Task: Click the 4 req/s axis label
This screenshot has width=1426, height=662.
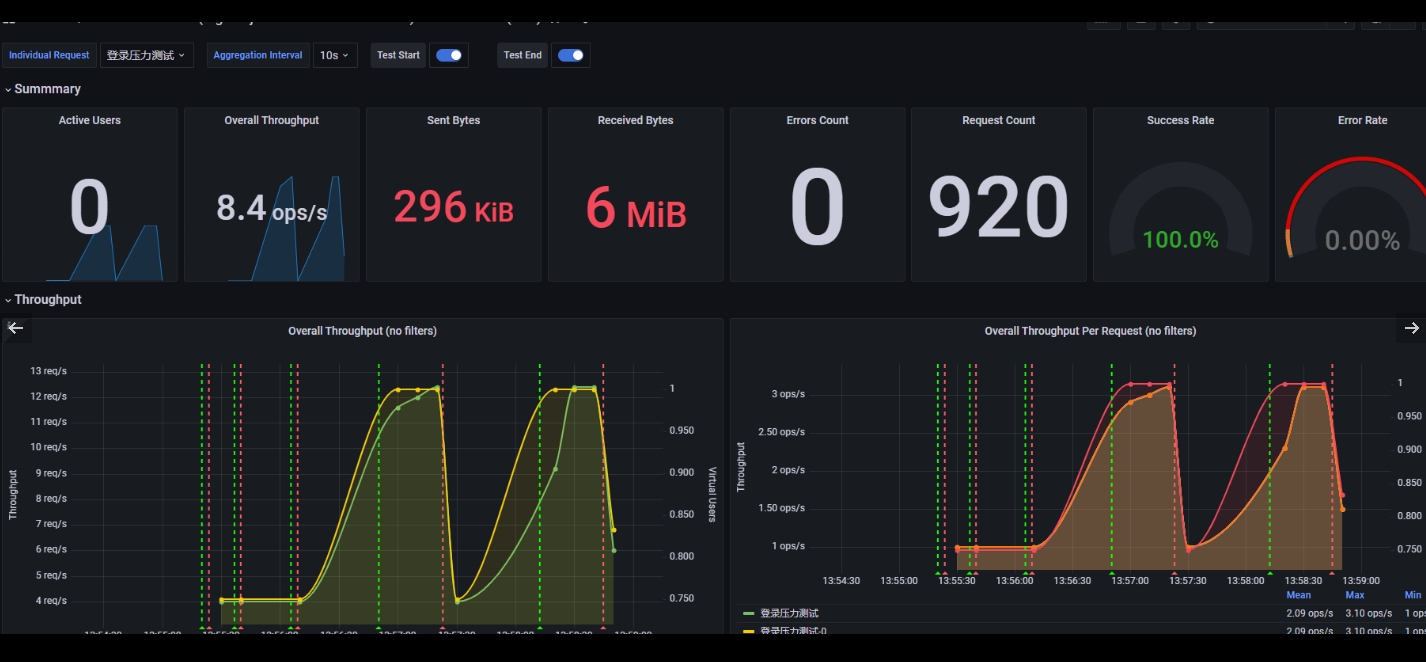Action: click(x=52, y=601)
